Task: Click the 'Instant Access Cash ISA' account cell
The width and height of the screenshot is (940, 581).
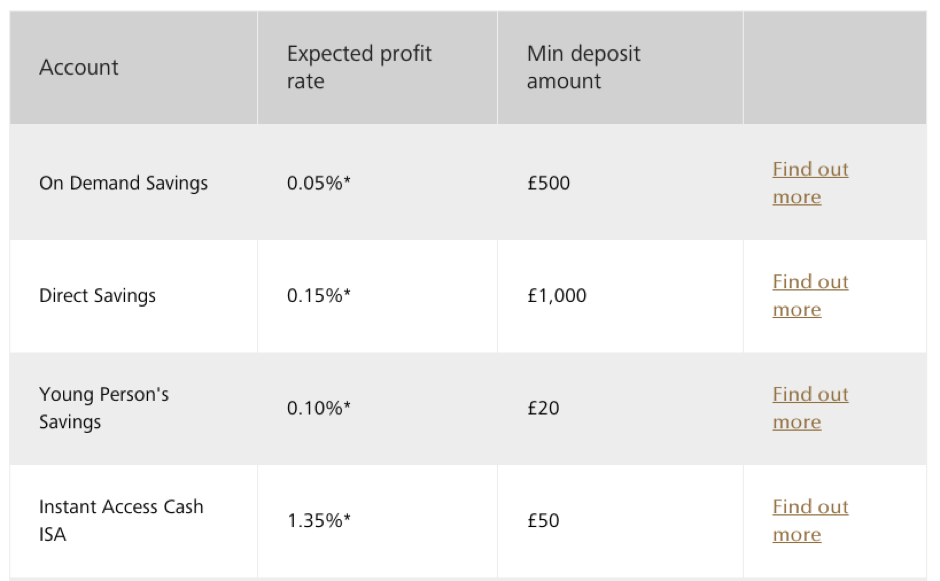Action: pos(120,521)
